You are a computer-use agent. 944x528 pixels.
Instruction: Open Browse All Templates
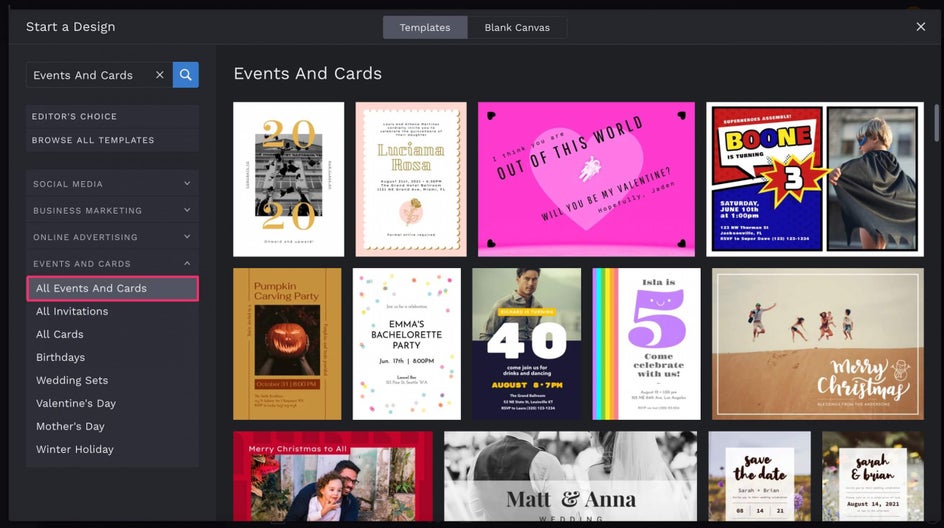112,140
